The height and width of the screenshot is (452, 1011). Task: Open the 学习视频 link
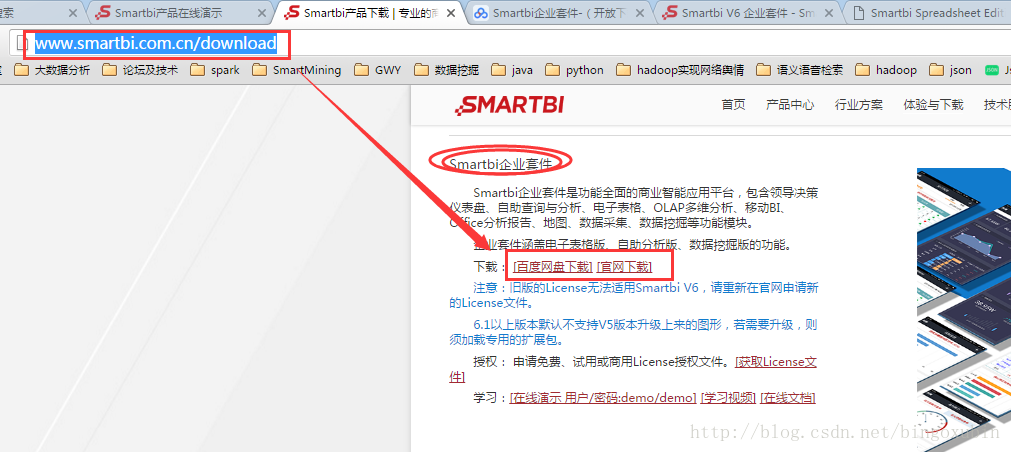tap(729, 398)
